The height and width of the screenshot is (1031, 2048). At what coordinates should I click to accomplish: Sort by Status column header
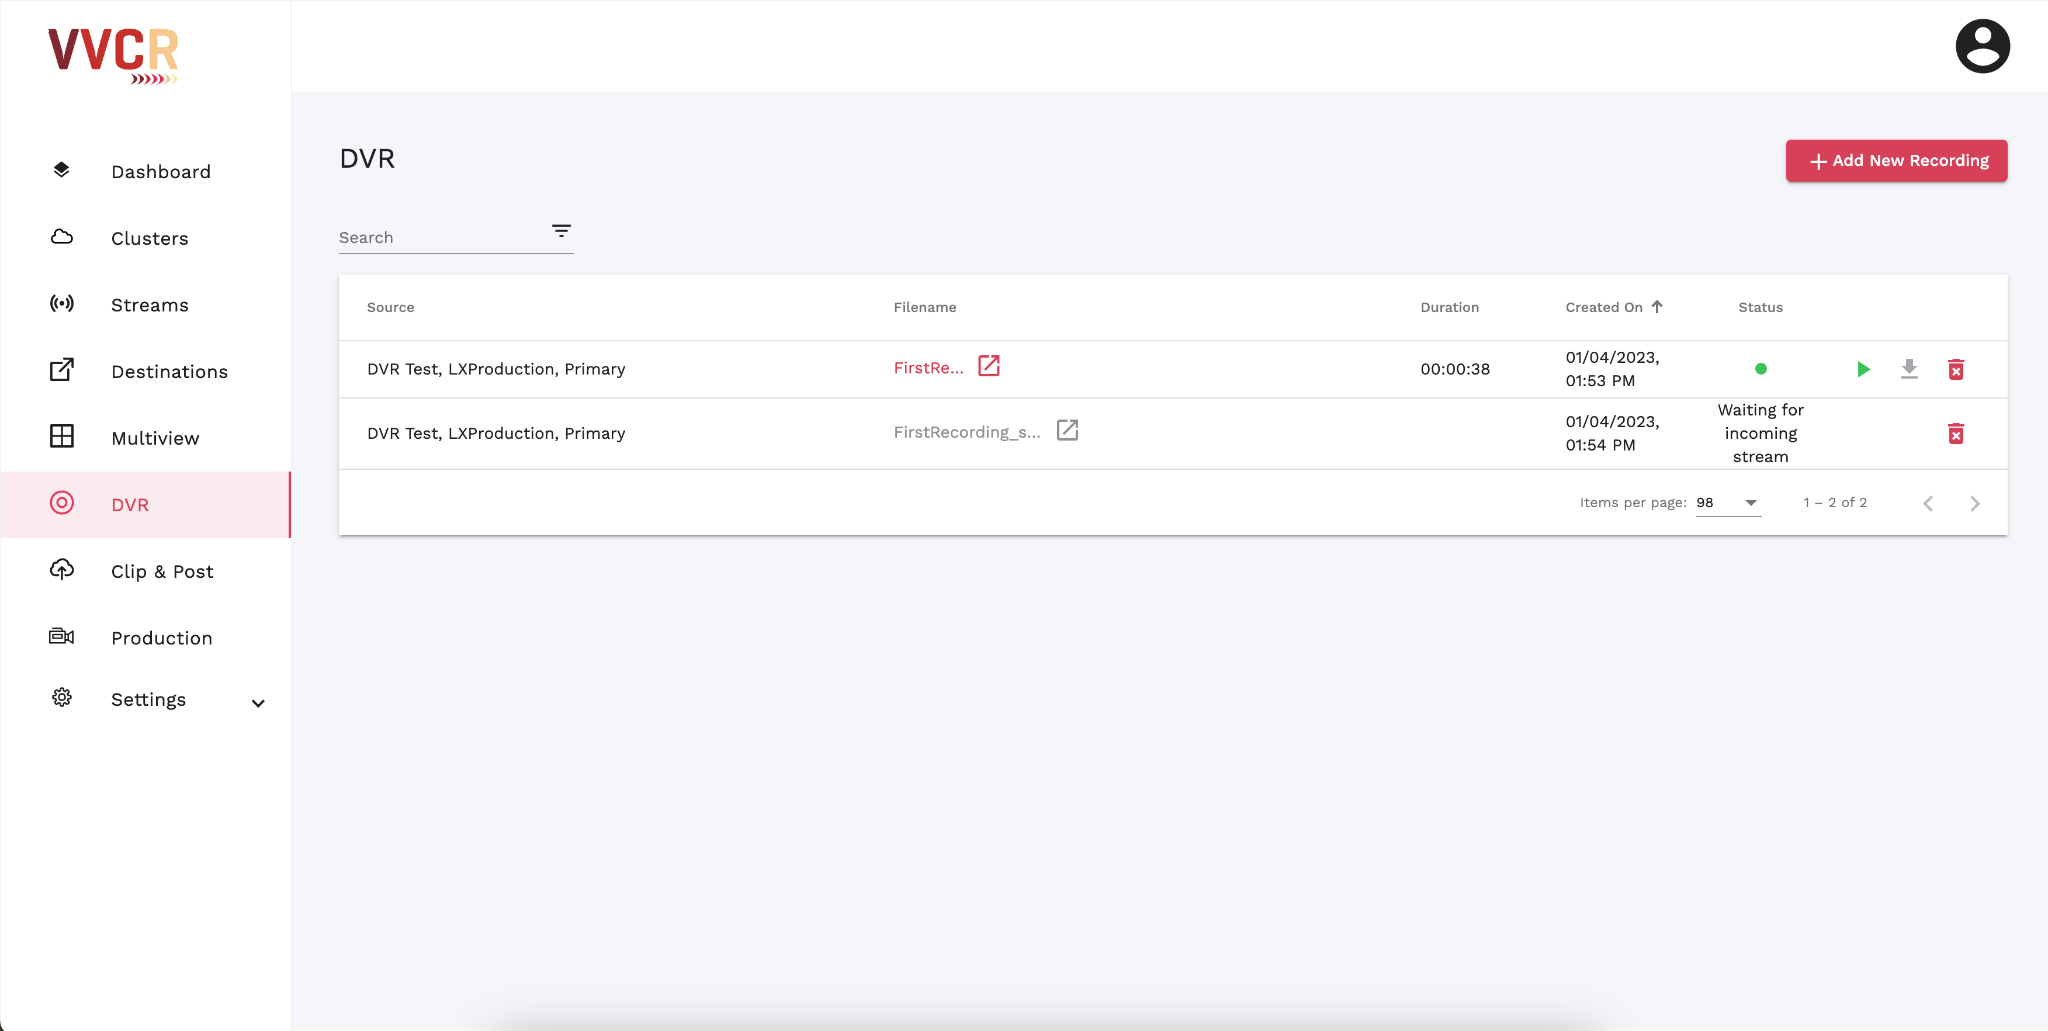[x=1760, y=307]
